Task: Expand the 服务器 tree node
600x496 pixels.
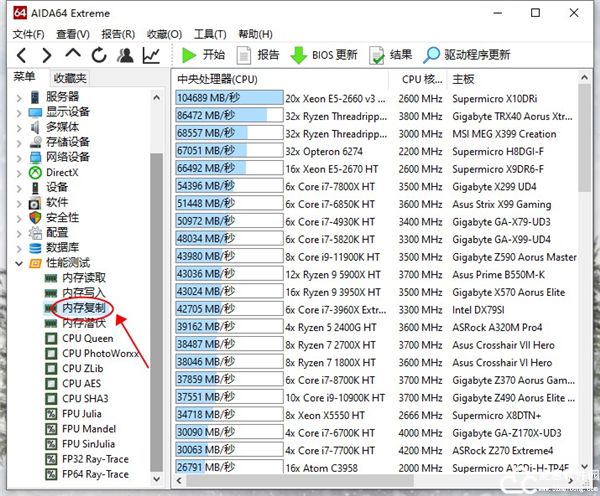Action: tap(19, 98)
